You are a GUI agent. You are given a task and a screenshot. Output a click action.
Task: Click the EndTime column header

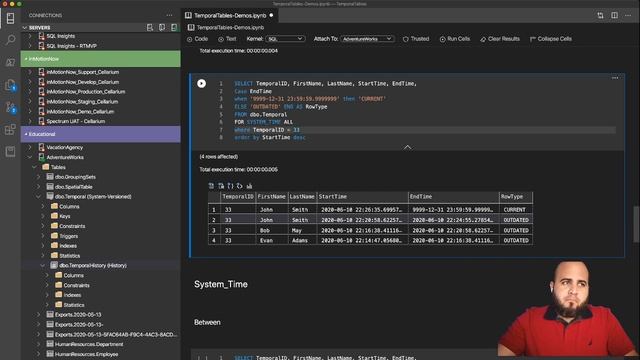coord(453,197)
